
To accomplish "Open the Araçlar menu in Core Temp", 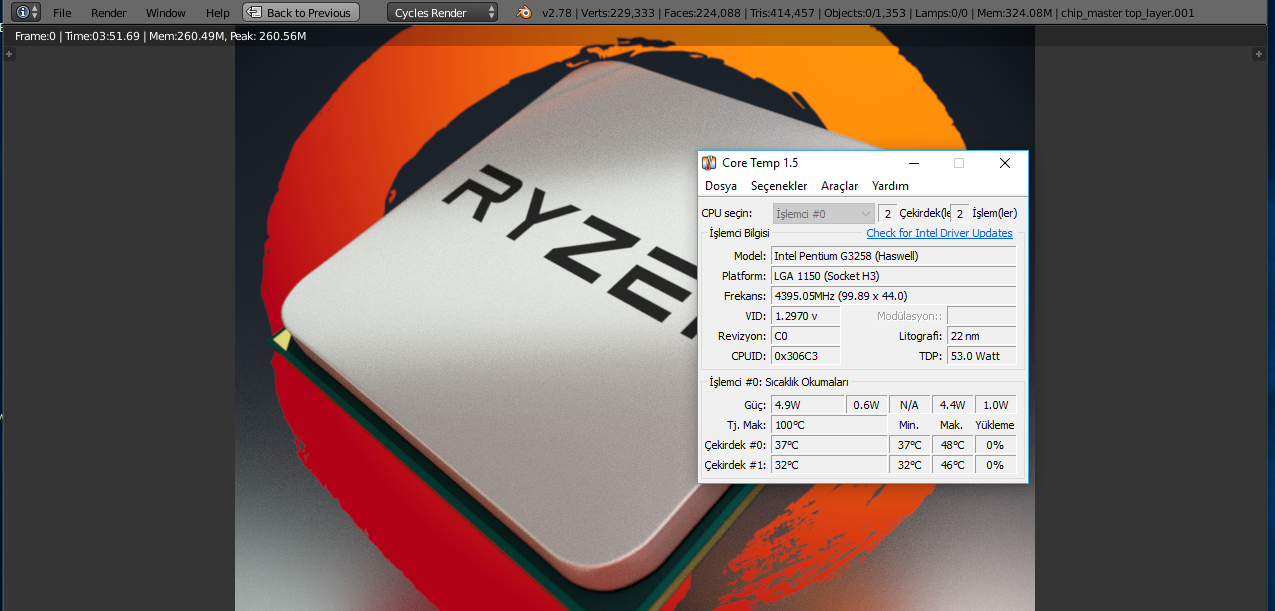I will click(840, 186).
